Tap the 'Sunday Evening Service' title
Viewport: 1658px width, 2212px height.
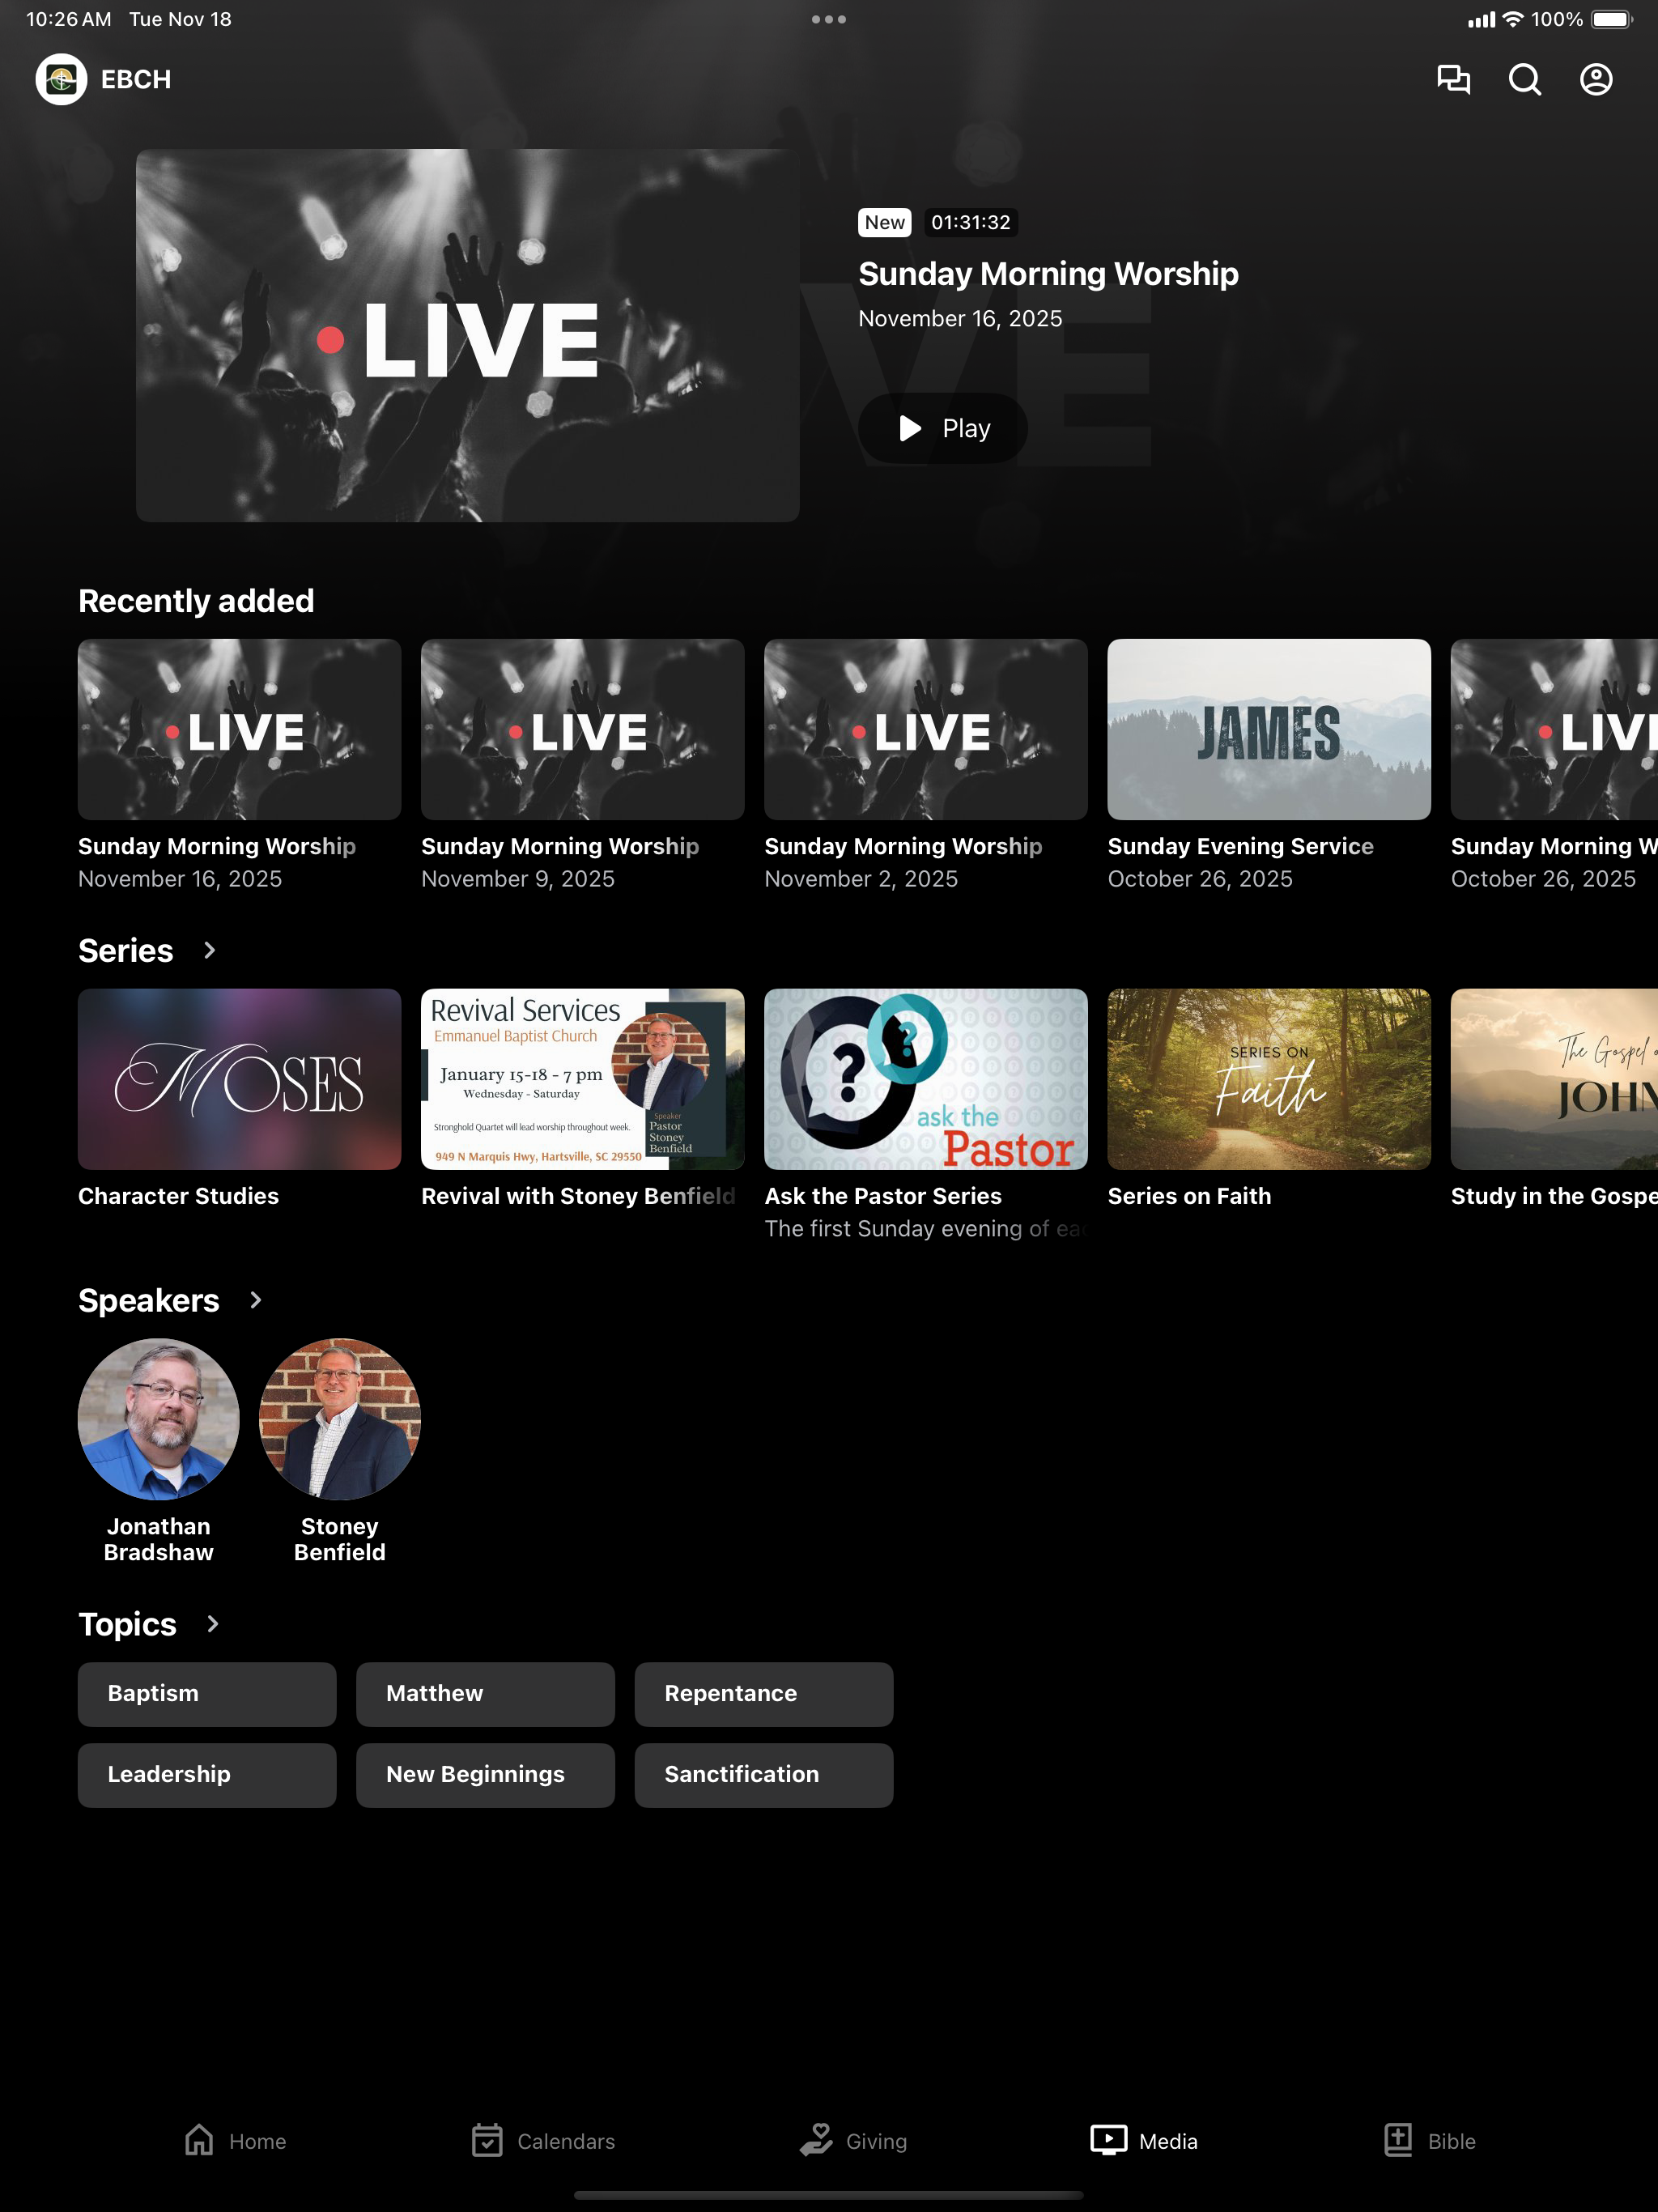point(1240,846)
